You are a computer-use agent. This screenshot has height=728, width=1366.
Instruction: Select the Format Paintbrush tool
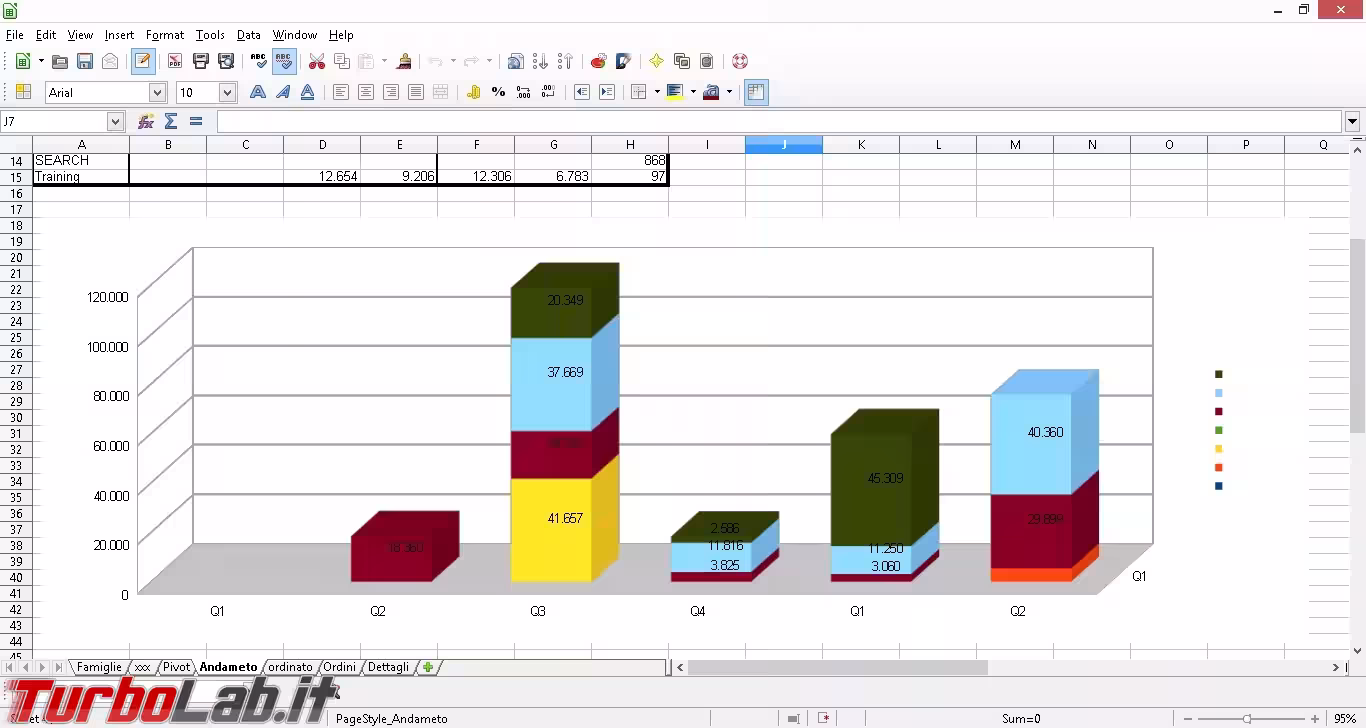(x=403, y=61)
